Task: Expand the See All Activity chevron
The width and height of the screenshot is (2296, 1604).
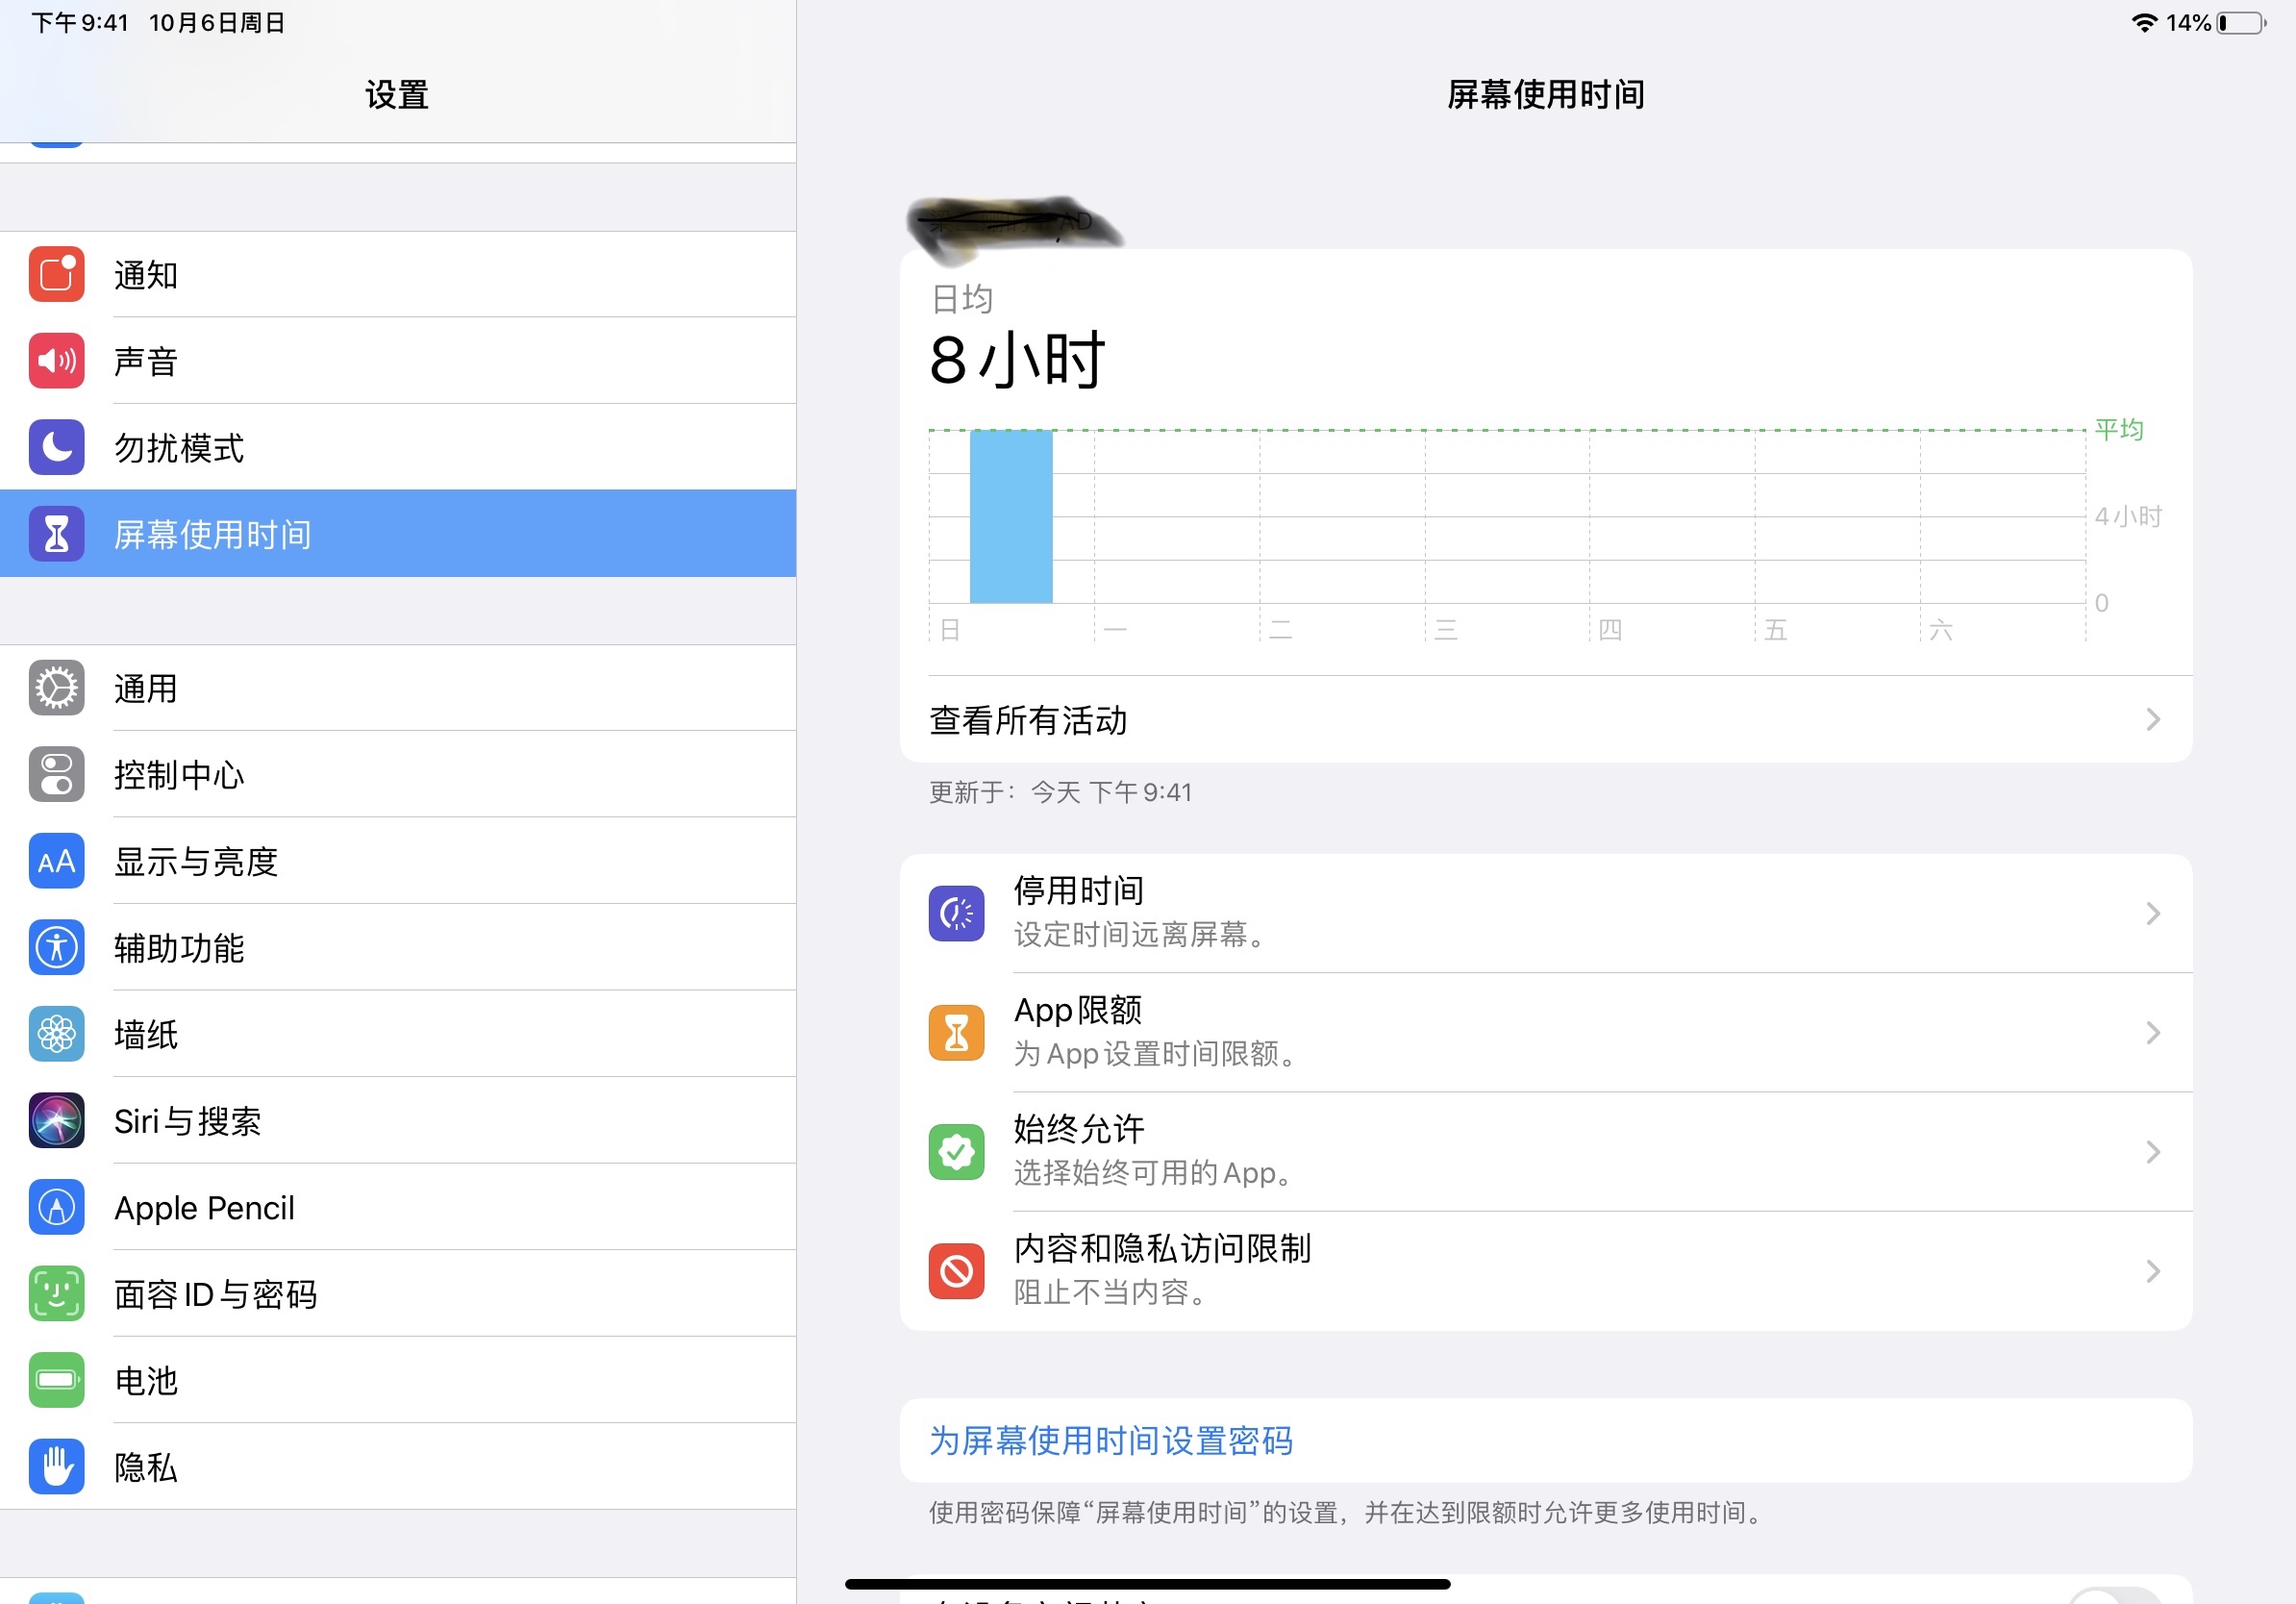Action: tap(2152, 719)
